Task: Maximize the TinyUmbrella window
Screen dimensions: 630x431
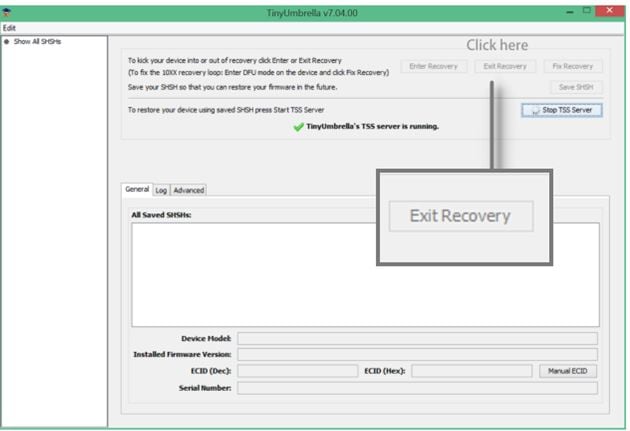Action: pos(587,11)
